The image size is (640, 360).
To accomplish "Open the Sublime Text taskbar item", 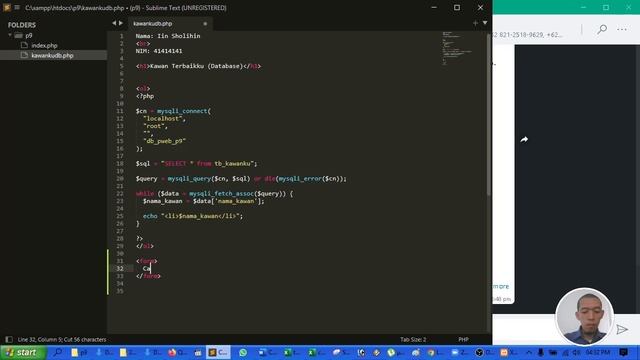I will tap(218, 352).
